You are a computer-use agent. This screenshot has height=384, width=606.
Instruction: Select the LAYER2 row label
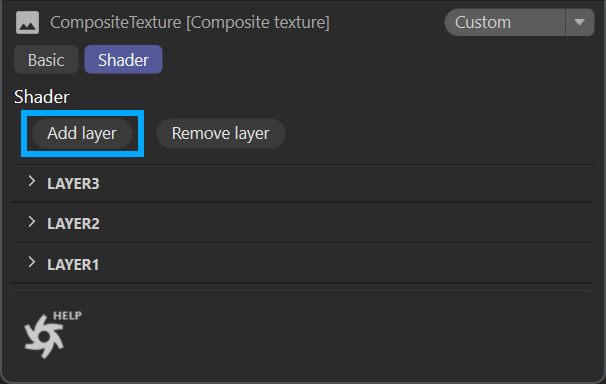click(x=73, y=224)
